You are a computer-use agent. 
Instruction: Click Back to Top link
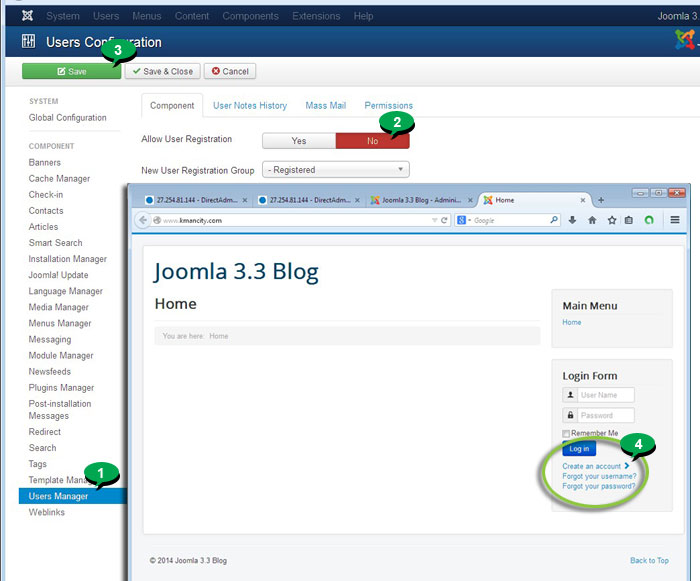(650, 560)
